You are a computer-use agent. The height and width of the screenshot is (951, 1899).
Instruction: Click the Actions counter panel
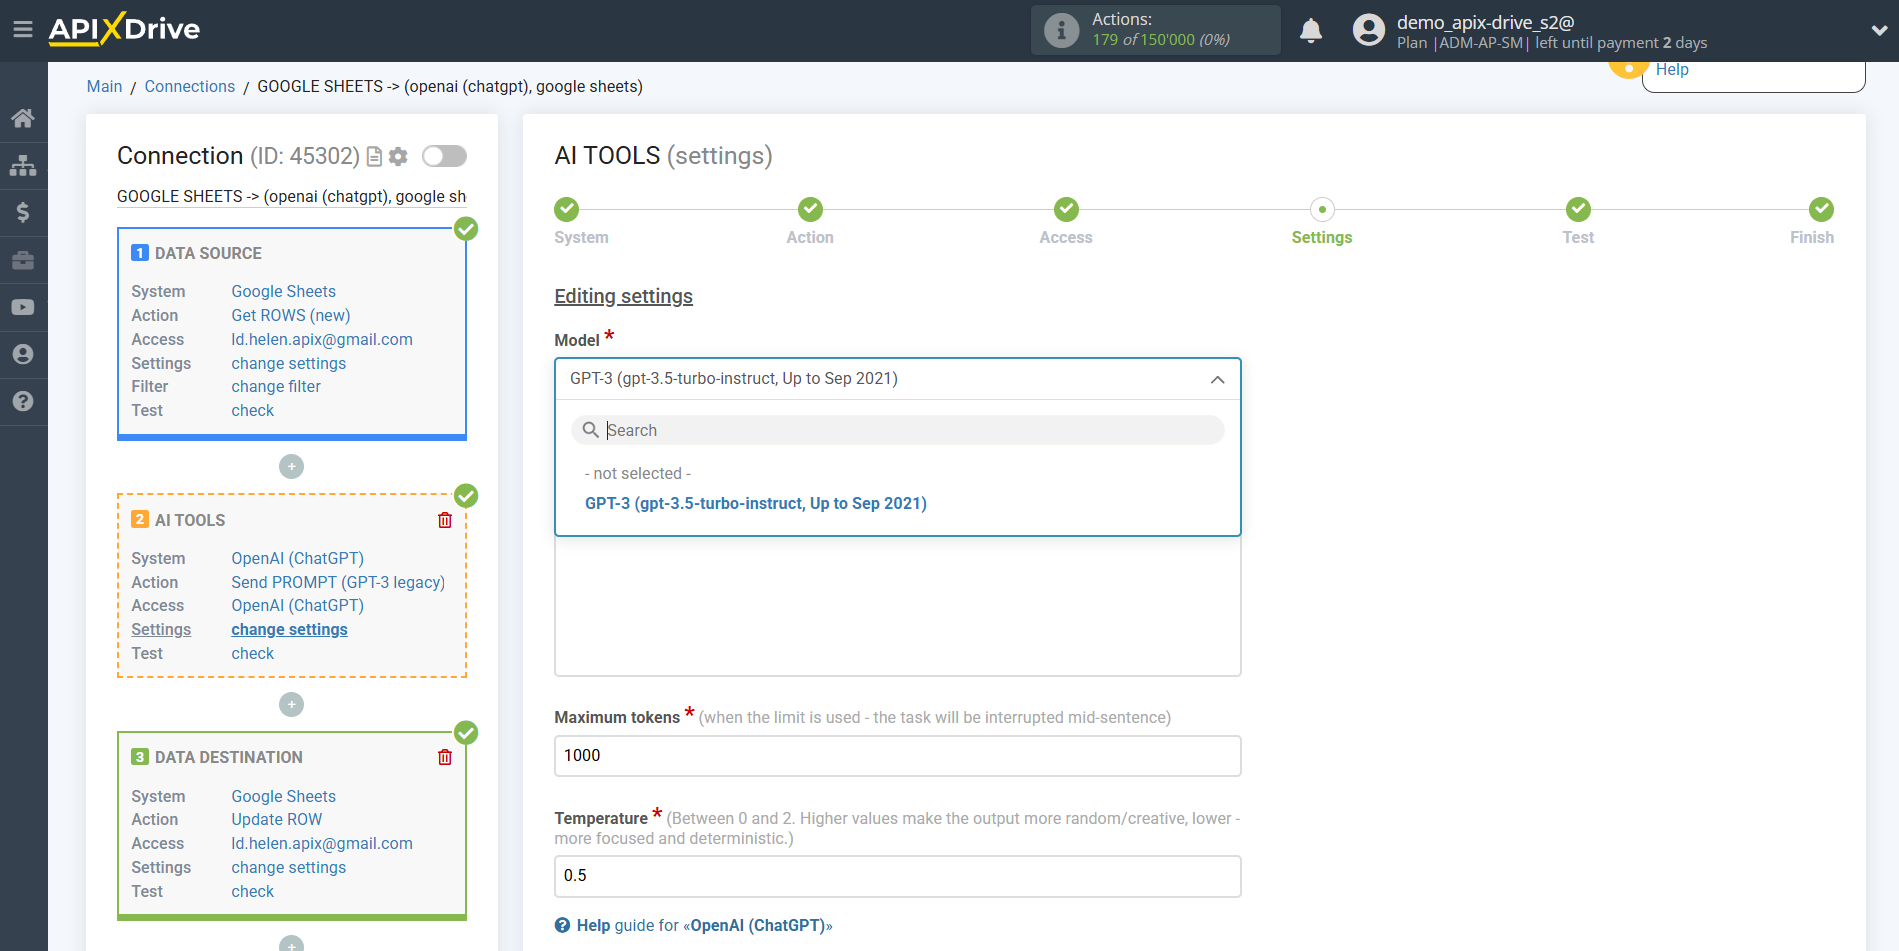point(1155,30)
